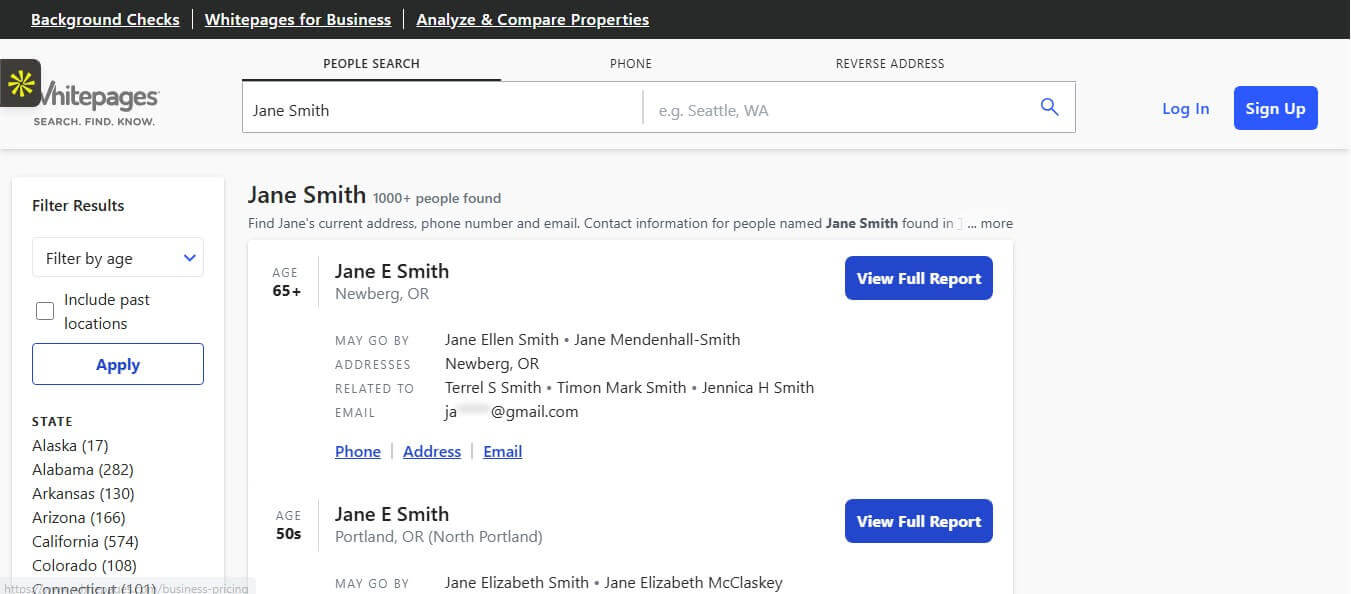
Task: View Full Report for Jane E Smith in Newberg
Action: coord(917,278)
